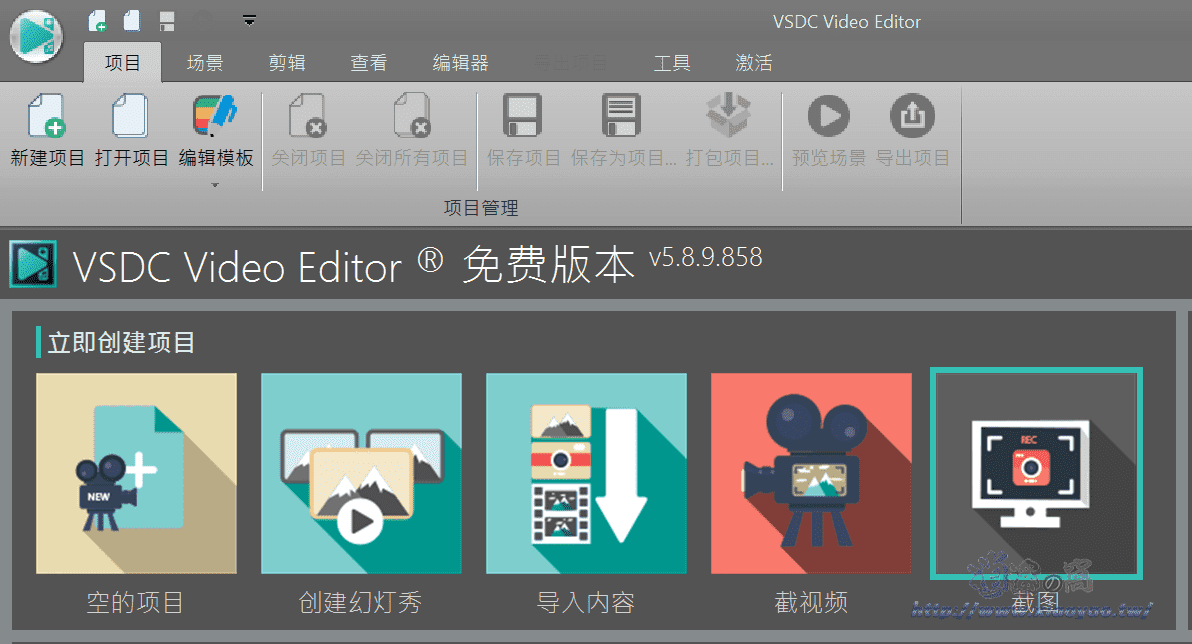
Task: Click the 导出项目 export icon
Action: [x=912, y=116]
